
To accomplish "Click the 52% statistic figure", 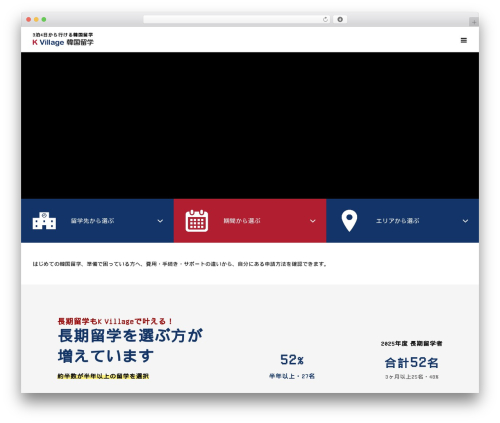I will [292, 360].
